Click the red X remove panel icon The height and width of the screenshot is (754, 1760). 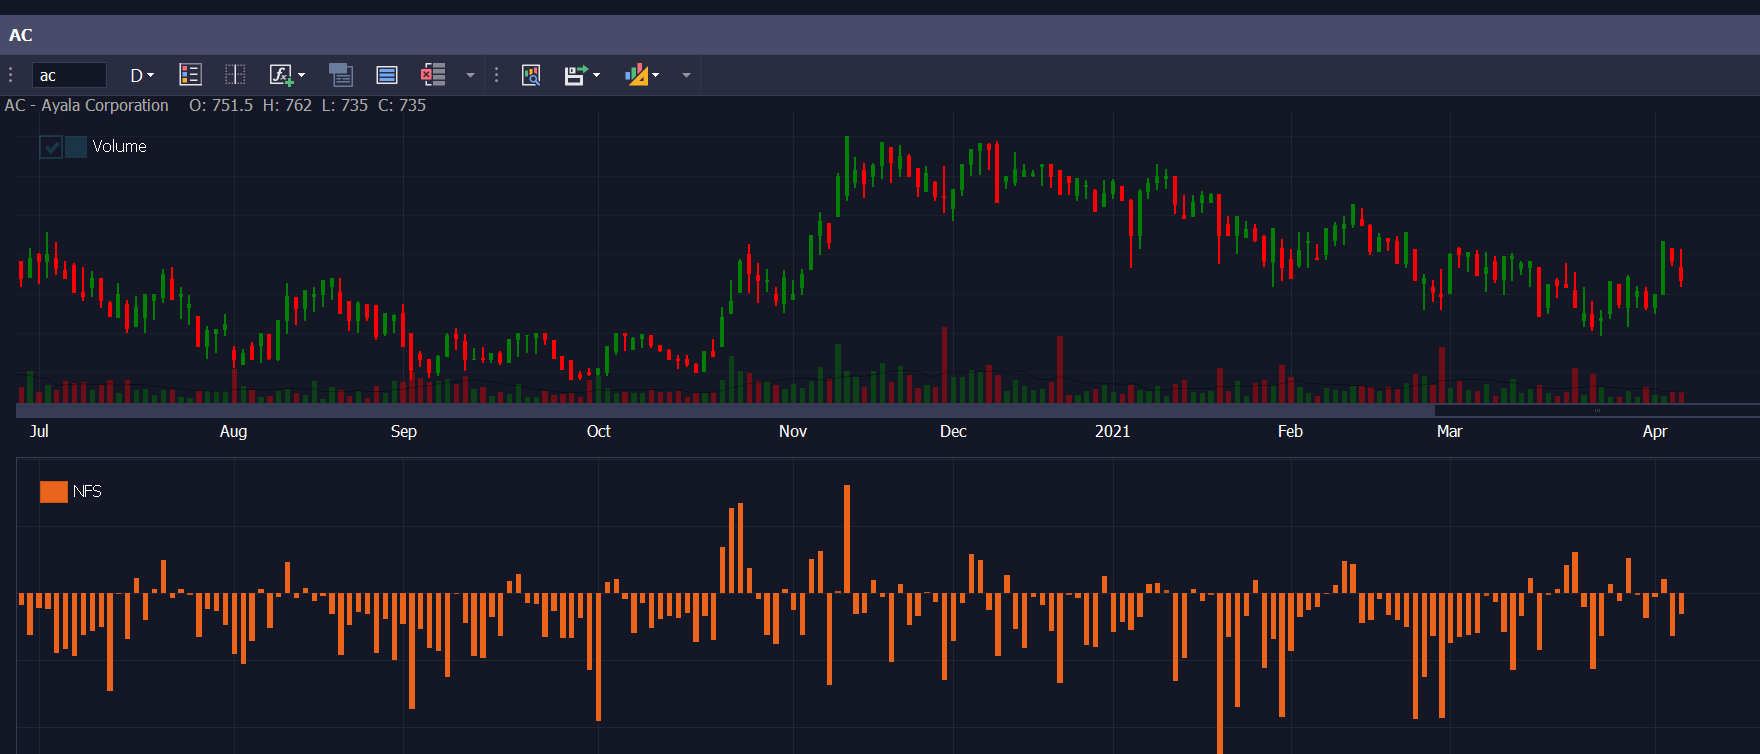[433, 75]
